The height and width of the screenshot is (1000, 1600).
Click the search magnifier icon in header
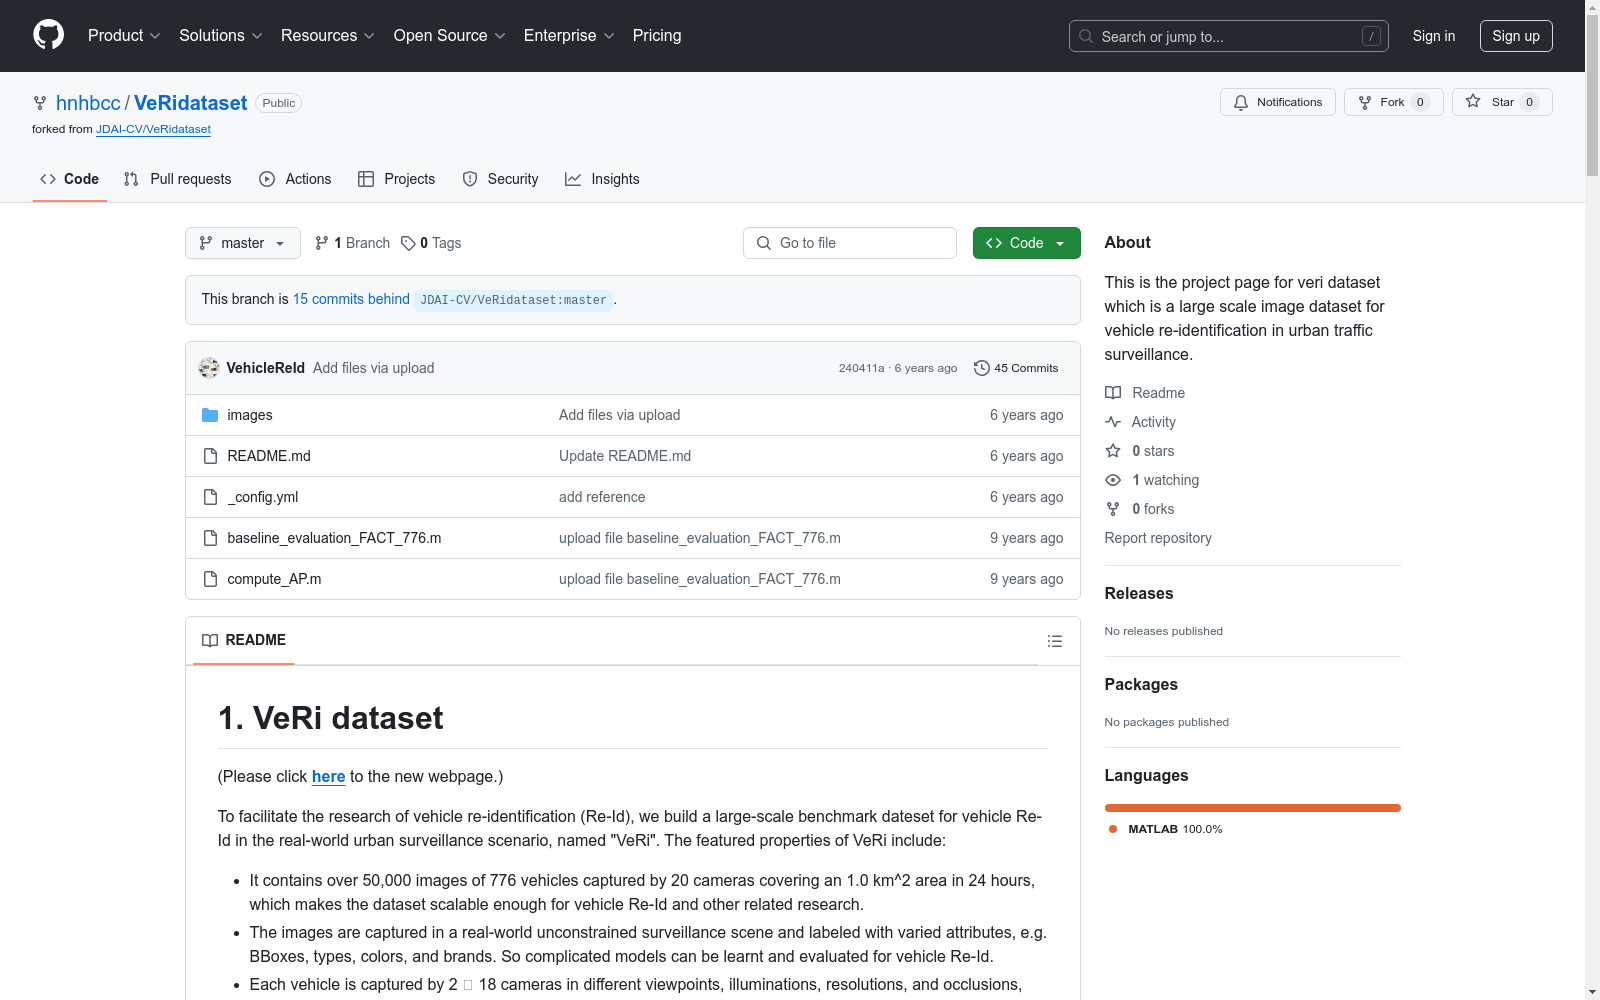click(1086, 36)
